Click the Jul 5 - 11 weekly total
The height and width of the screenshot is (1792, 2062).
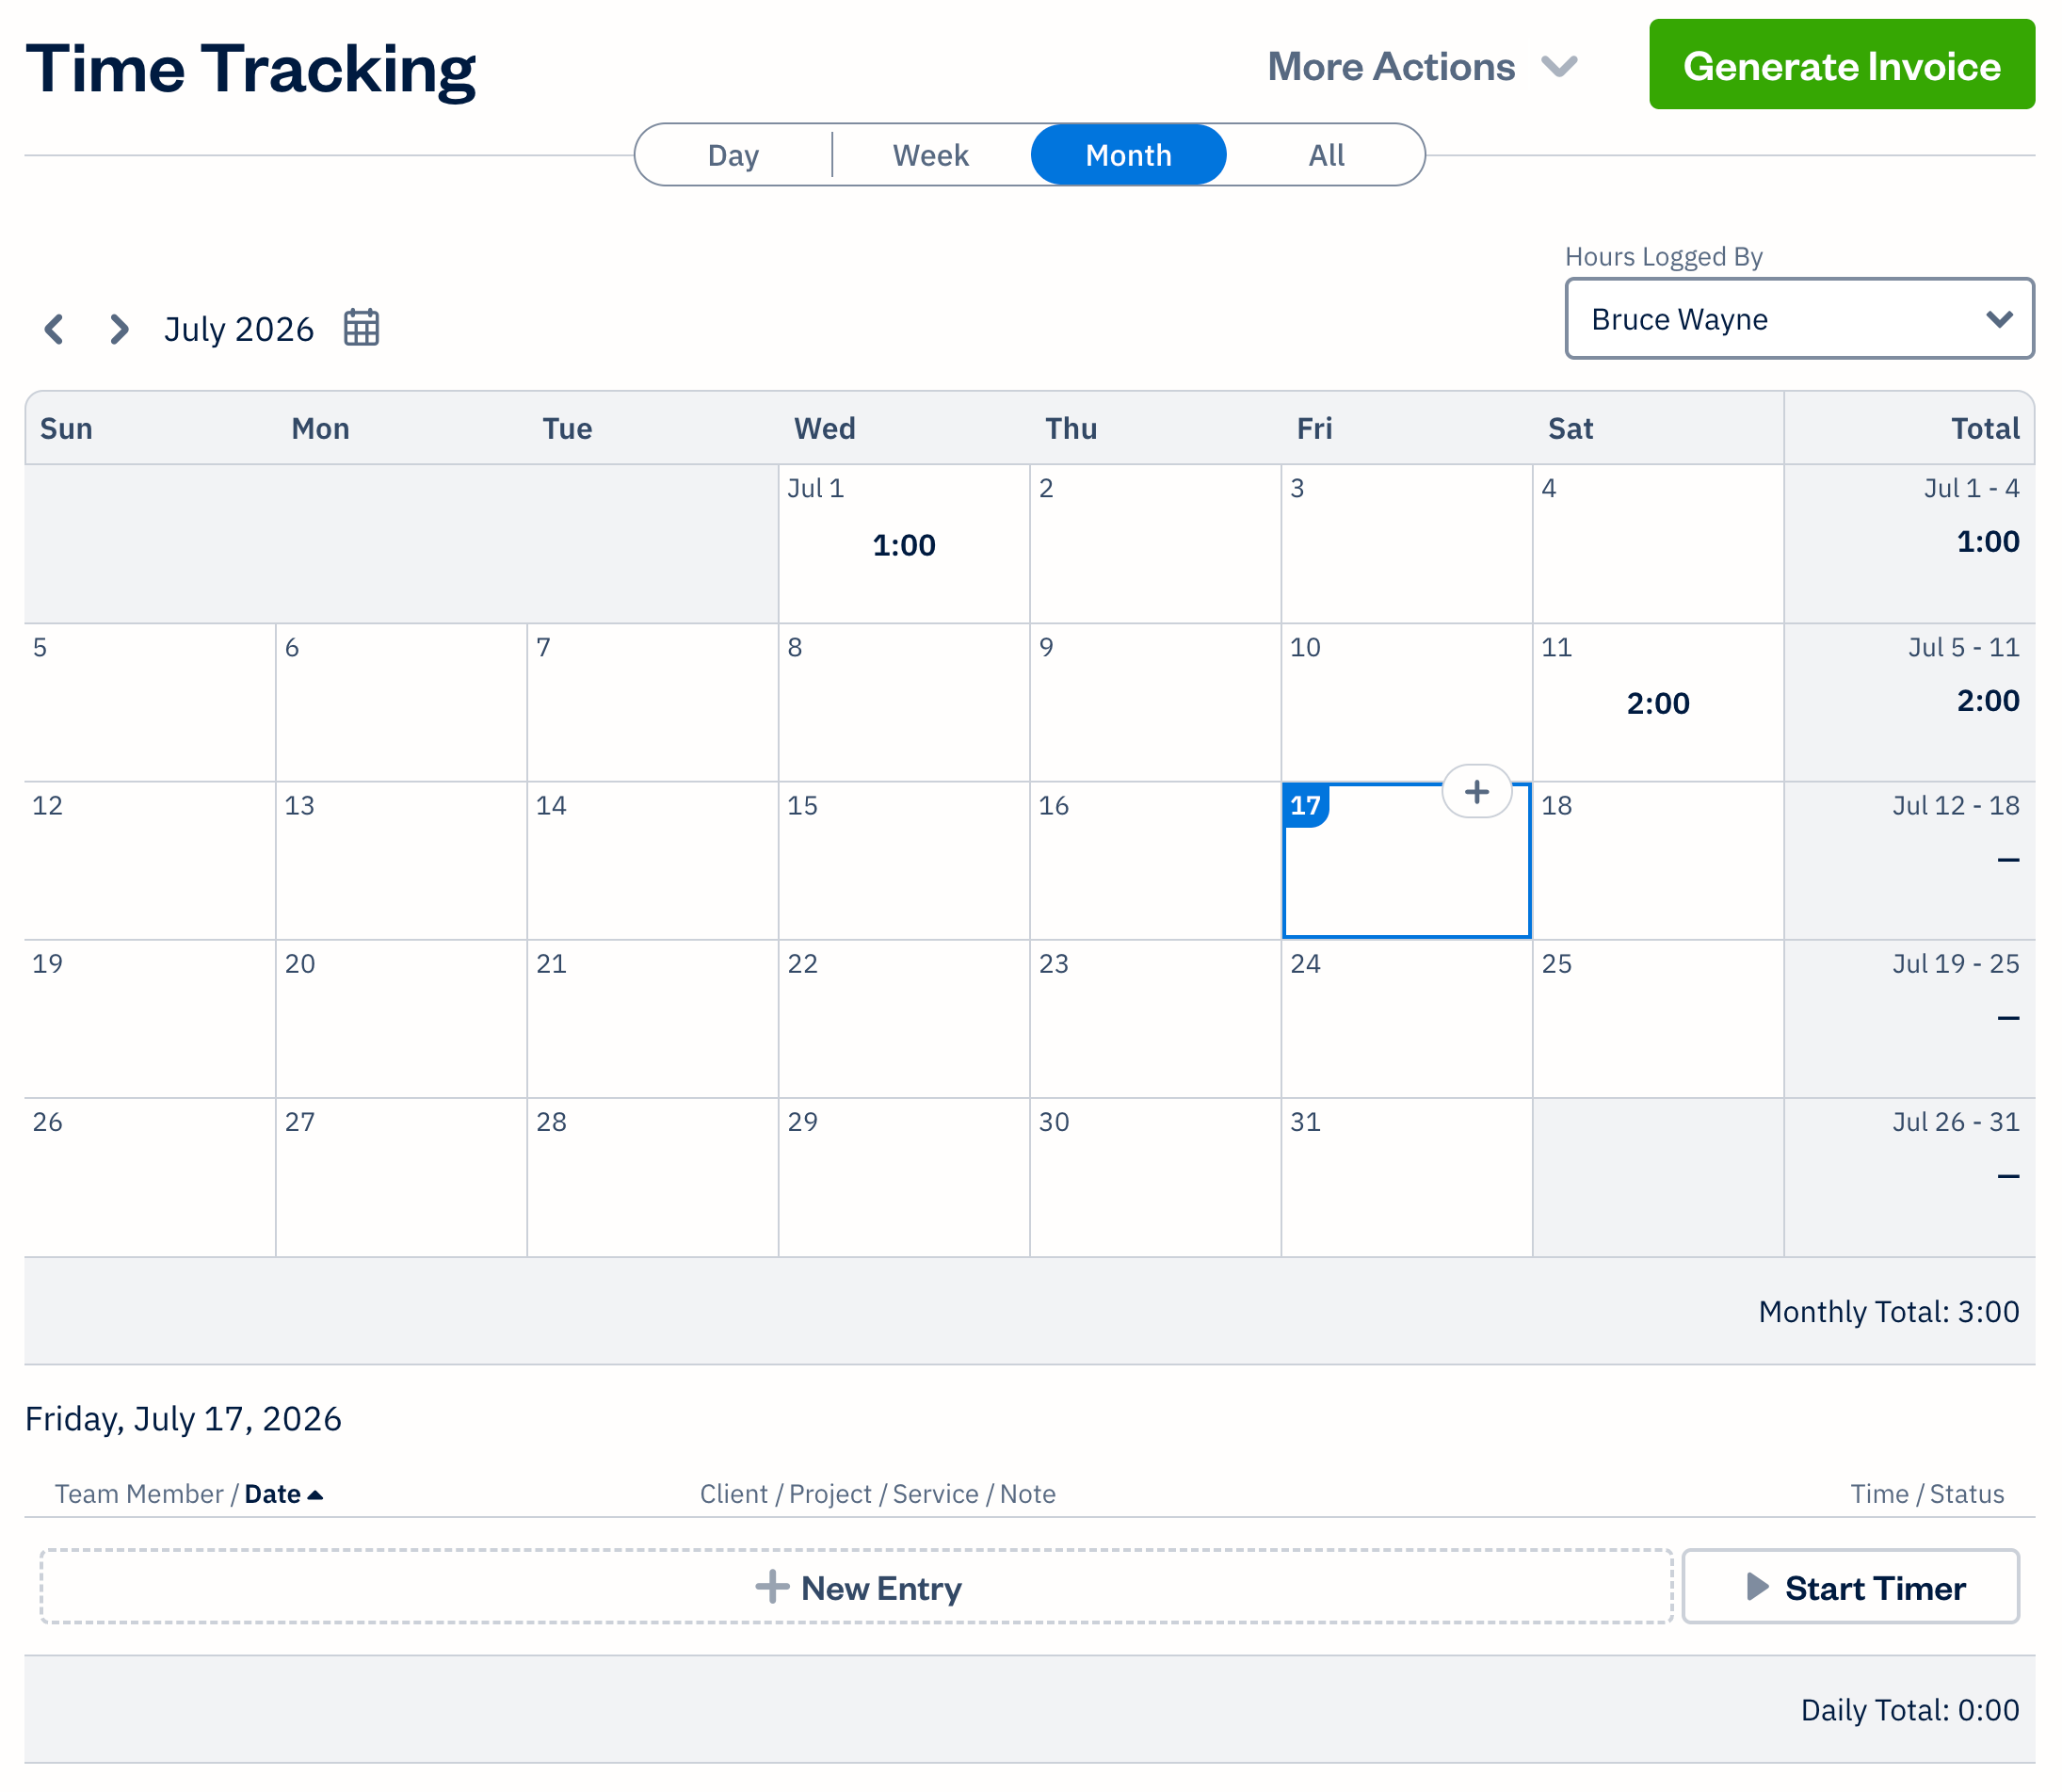click(1910, 703)
